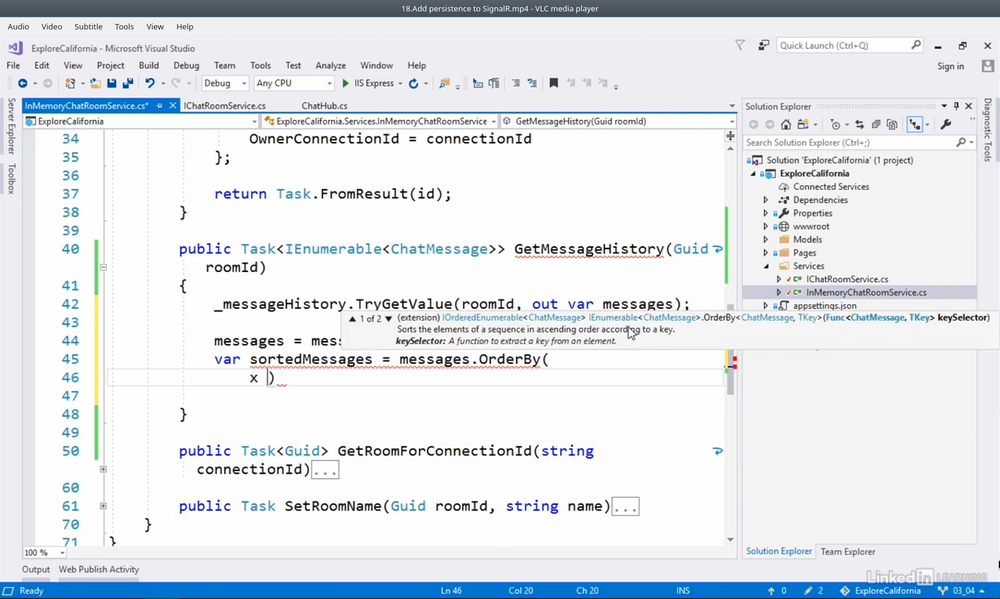
Task: Open the GetMessageHistory member dropdown
Action: 619,121
